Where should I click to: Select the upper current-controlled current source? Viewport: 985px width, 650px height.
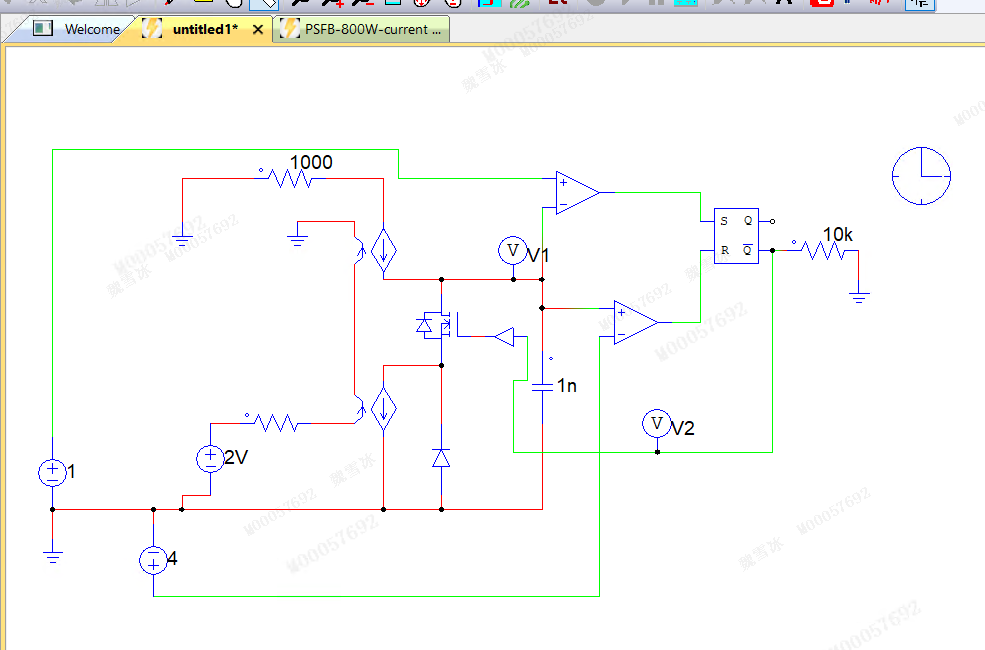coord(383,251)
